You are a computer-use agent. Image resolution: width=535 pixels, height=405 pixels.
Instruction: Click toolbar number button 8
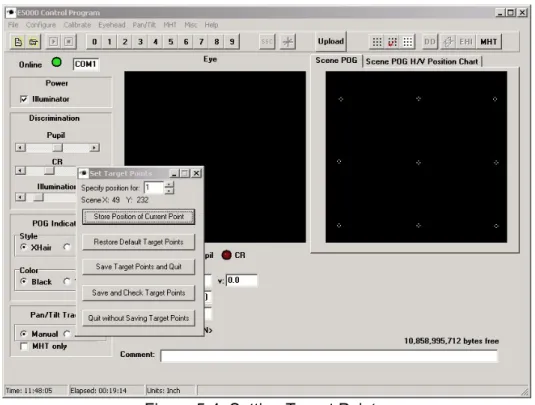tap(217, 42)
